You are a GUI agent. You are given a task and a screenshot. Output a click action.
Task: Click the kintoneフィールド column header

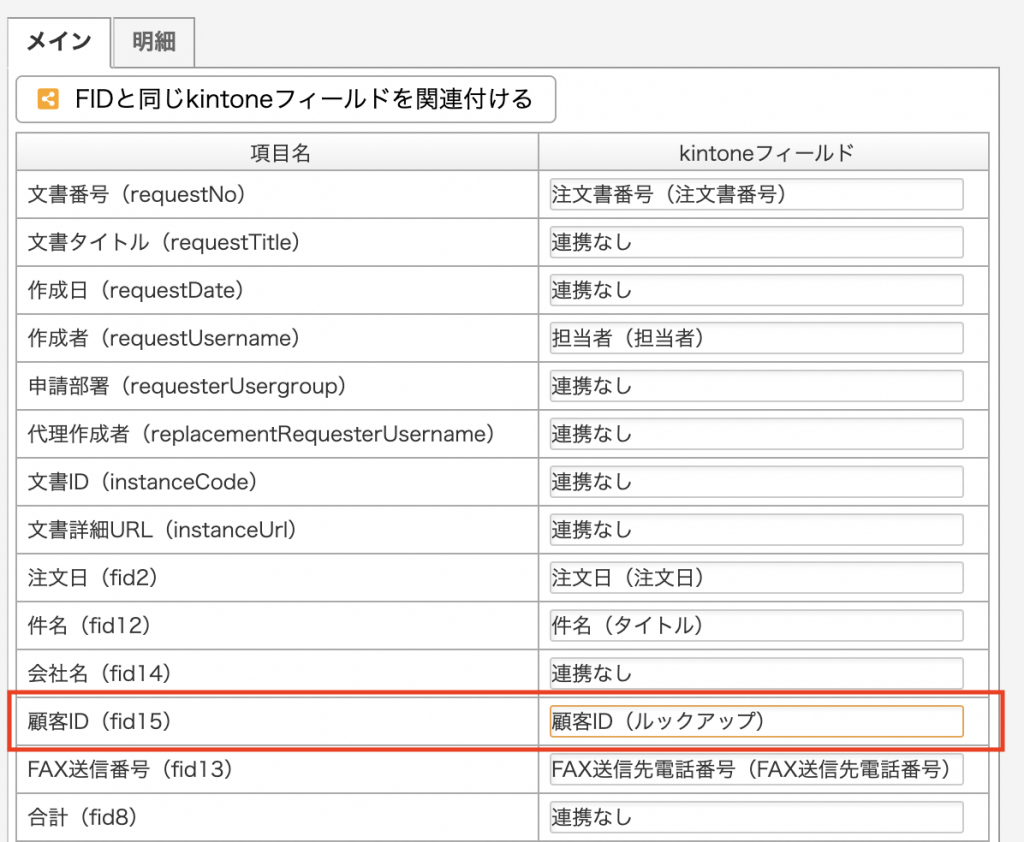pos(763,153)
